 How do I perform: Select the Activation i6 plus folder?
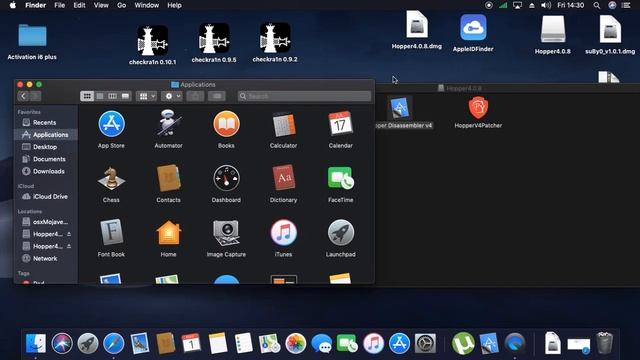[x=32, y=35]
